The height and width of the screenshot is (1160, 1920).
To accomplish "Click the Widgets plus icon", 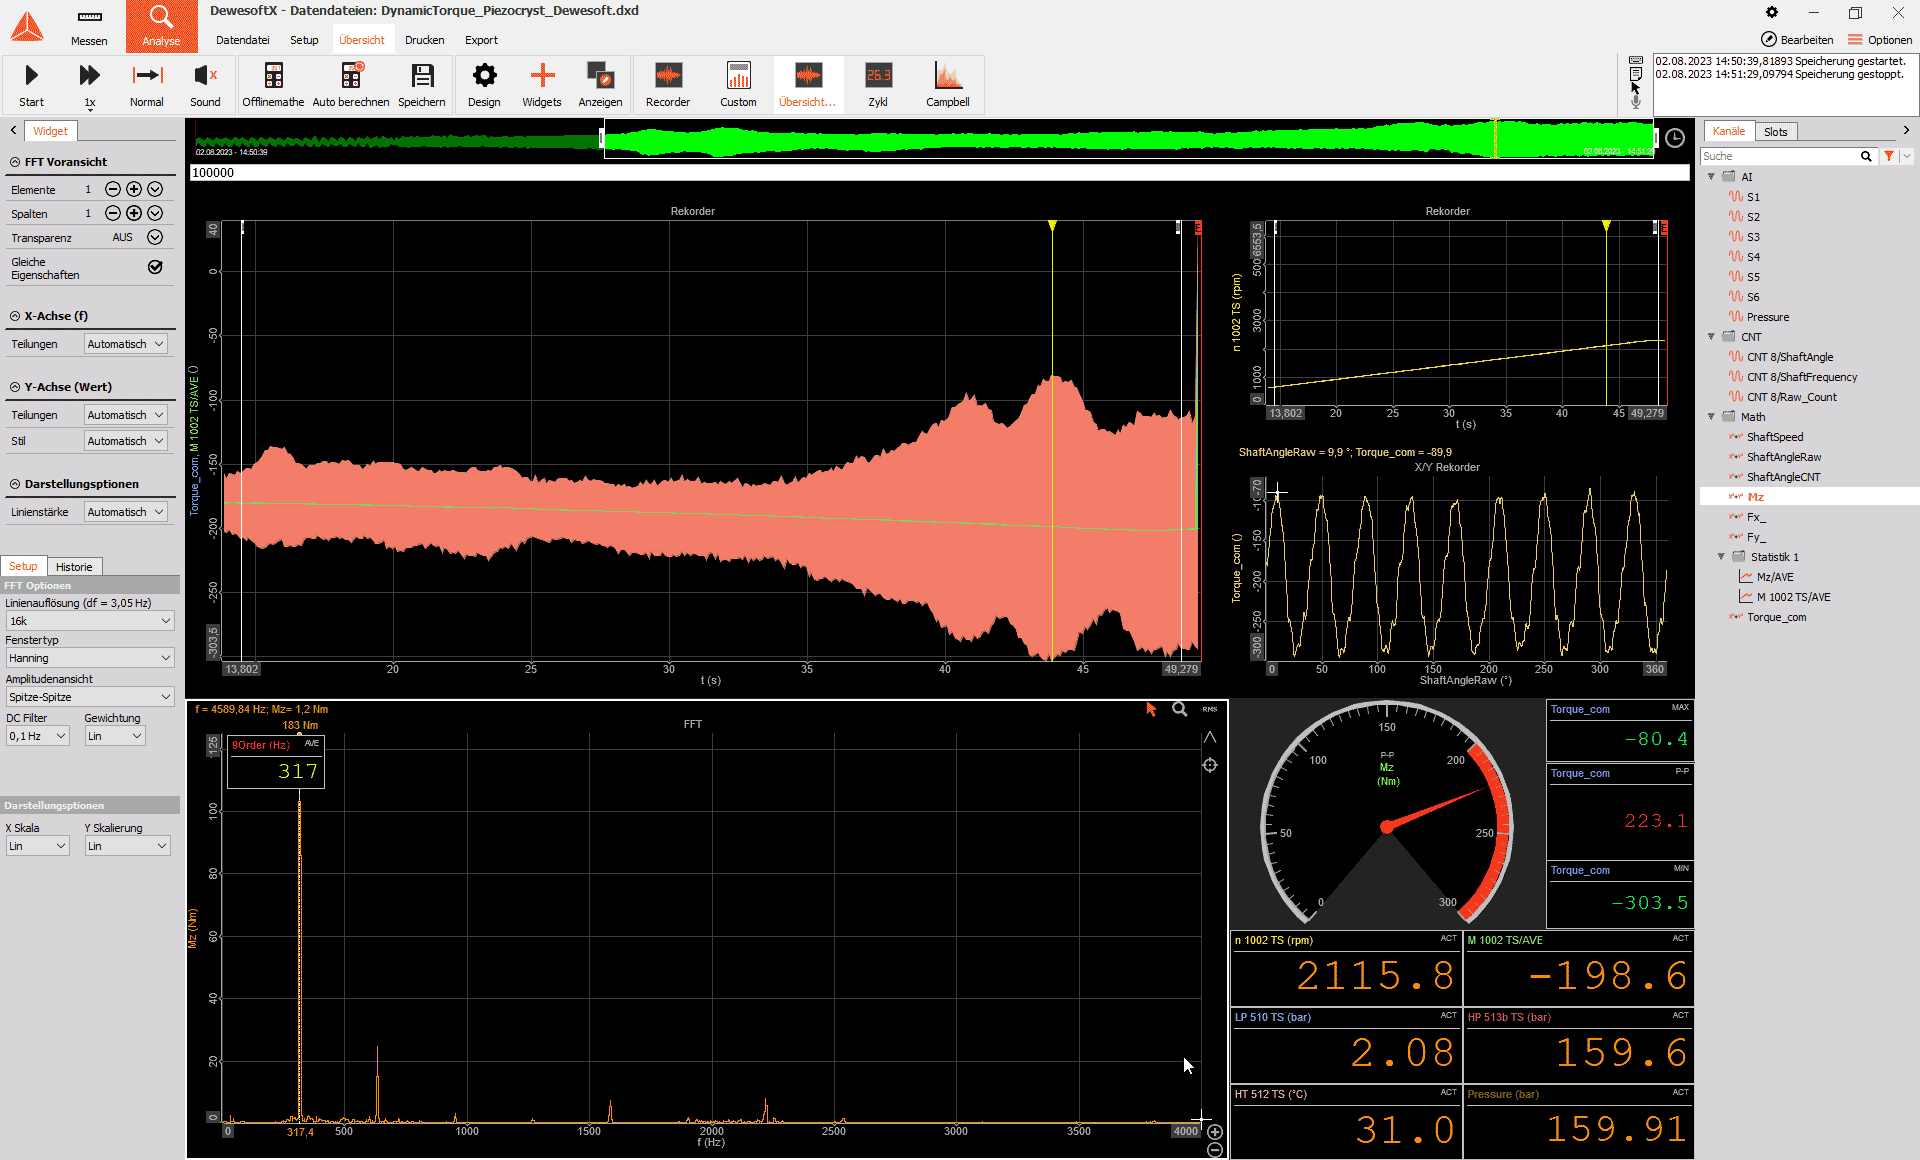I will pos(542,76).
